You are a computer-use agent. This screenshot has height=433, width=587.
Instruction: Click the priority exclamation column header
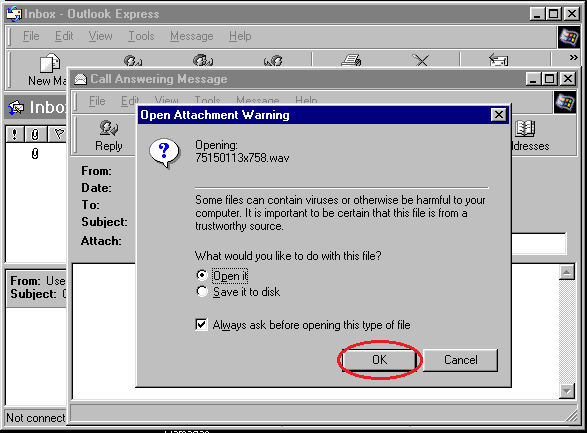click(14, 134)
